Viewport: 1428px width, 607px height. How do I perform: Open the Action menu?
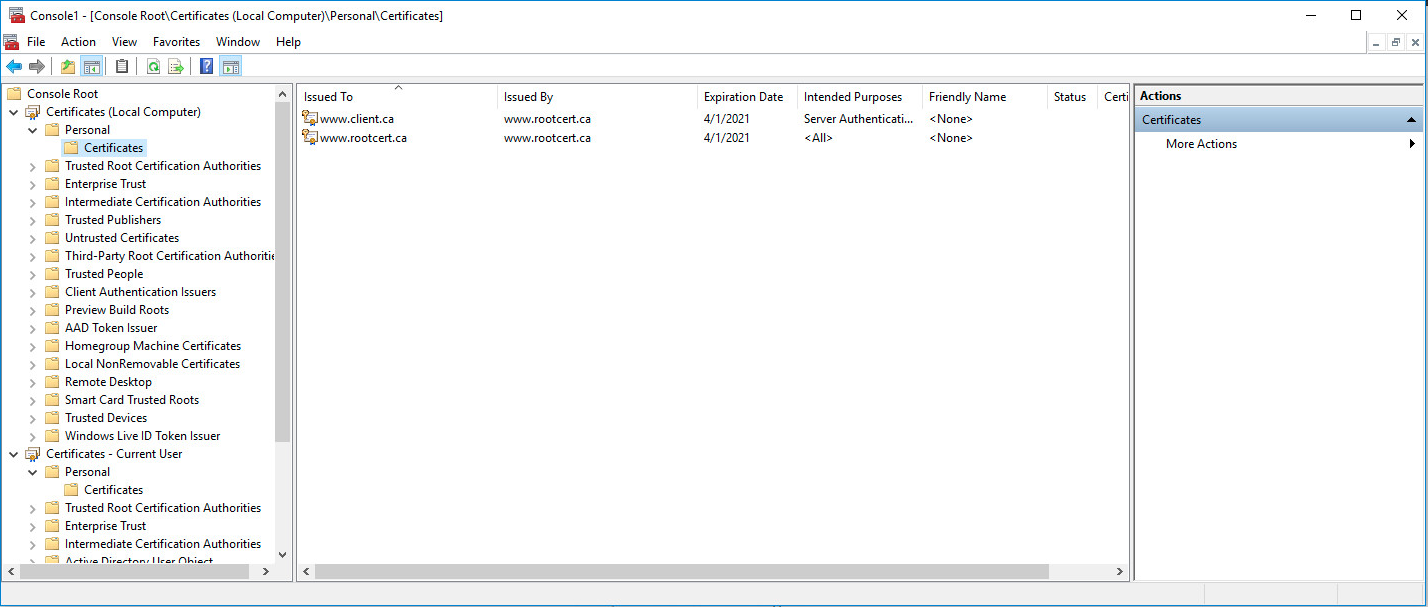point(78,42)
